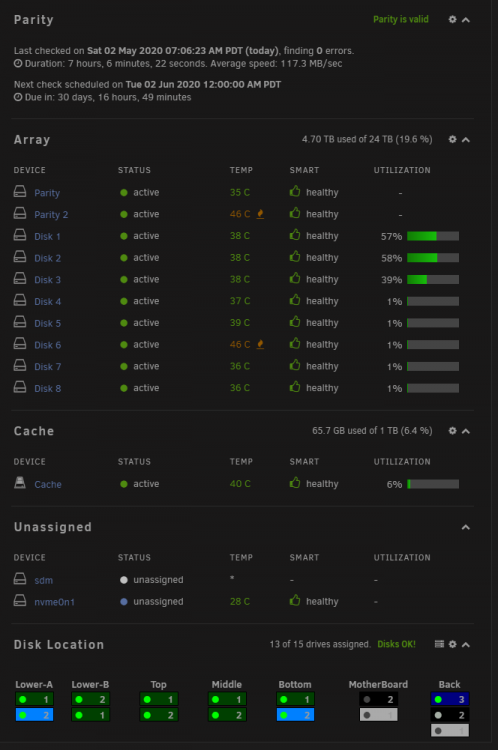Open the Parity 2 device link

point(51,215)
